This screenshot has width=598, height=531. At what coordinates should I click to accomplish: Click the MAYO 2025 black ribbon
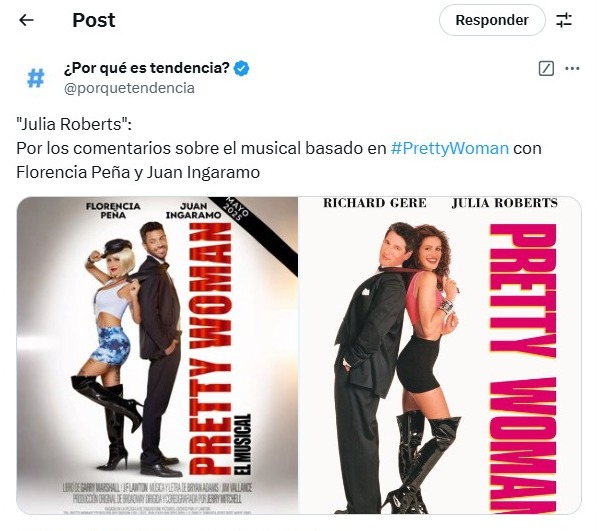click(254, 235)
